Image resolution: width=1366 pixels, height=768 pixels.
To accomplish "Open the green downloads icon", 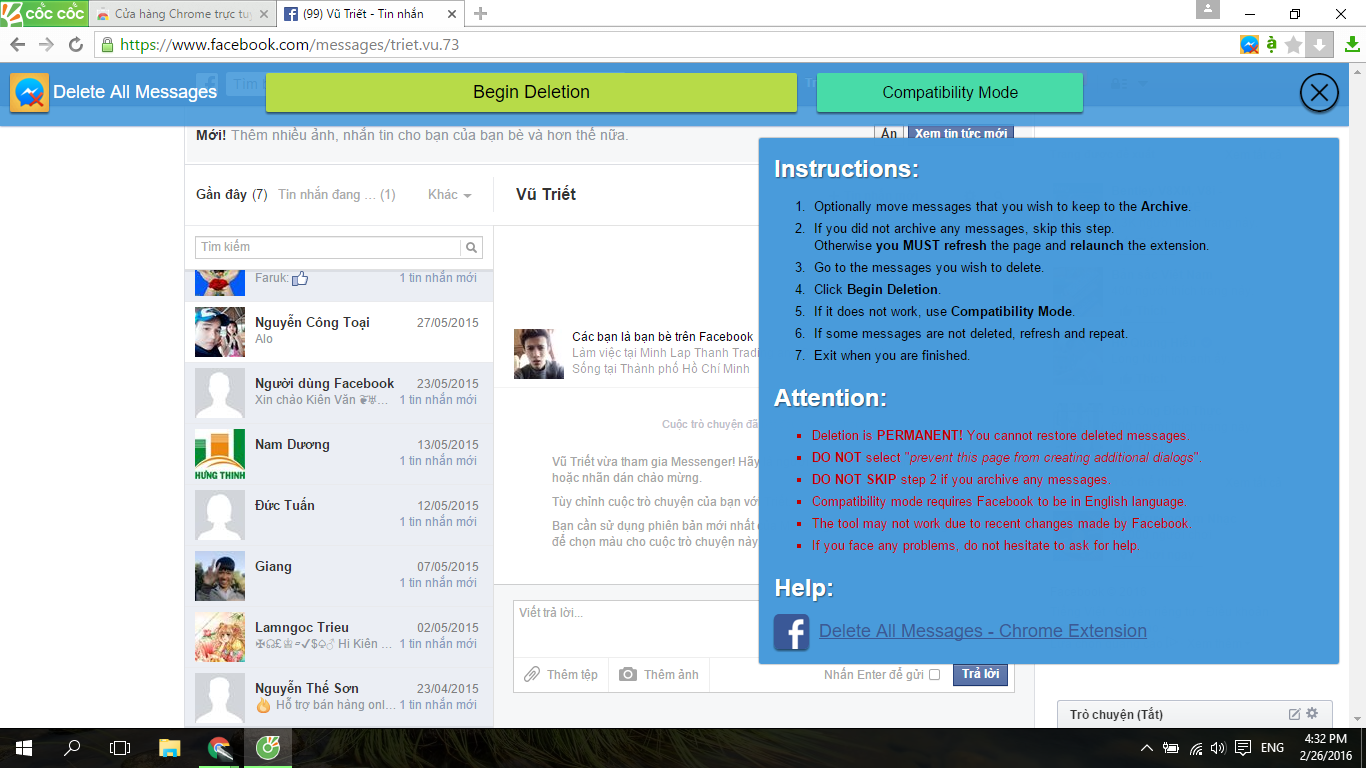I will 1351,44.
